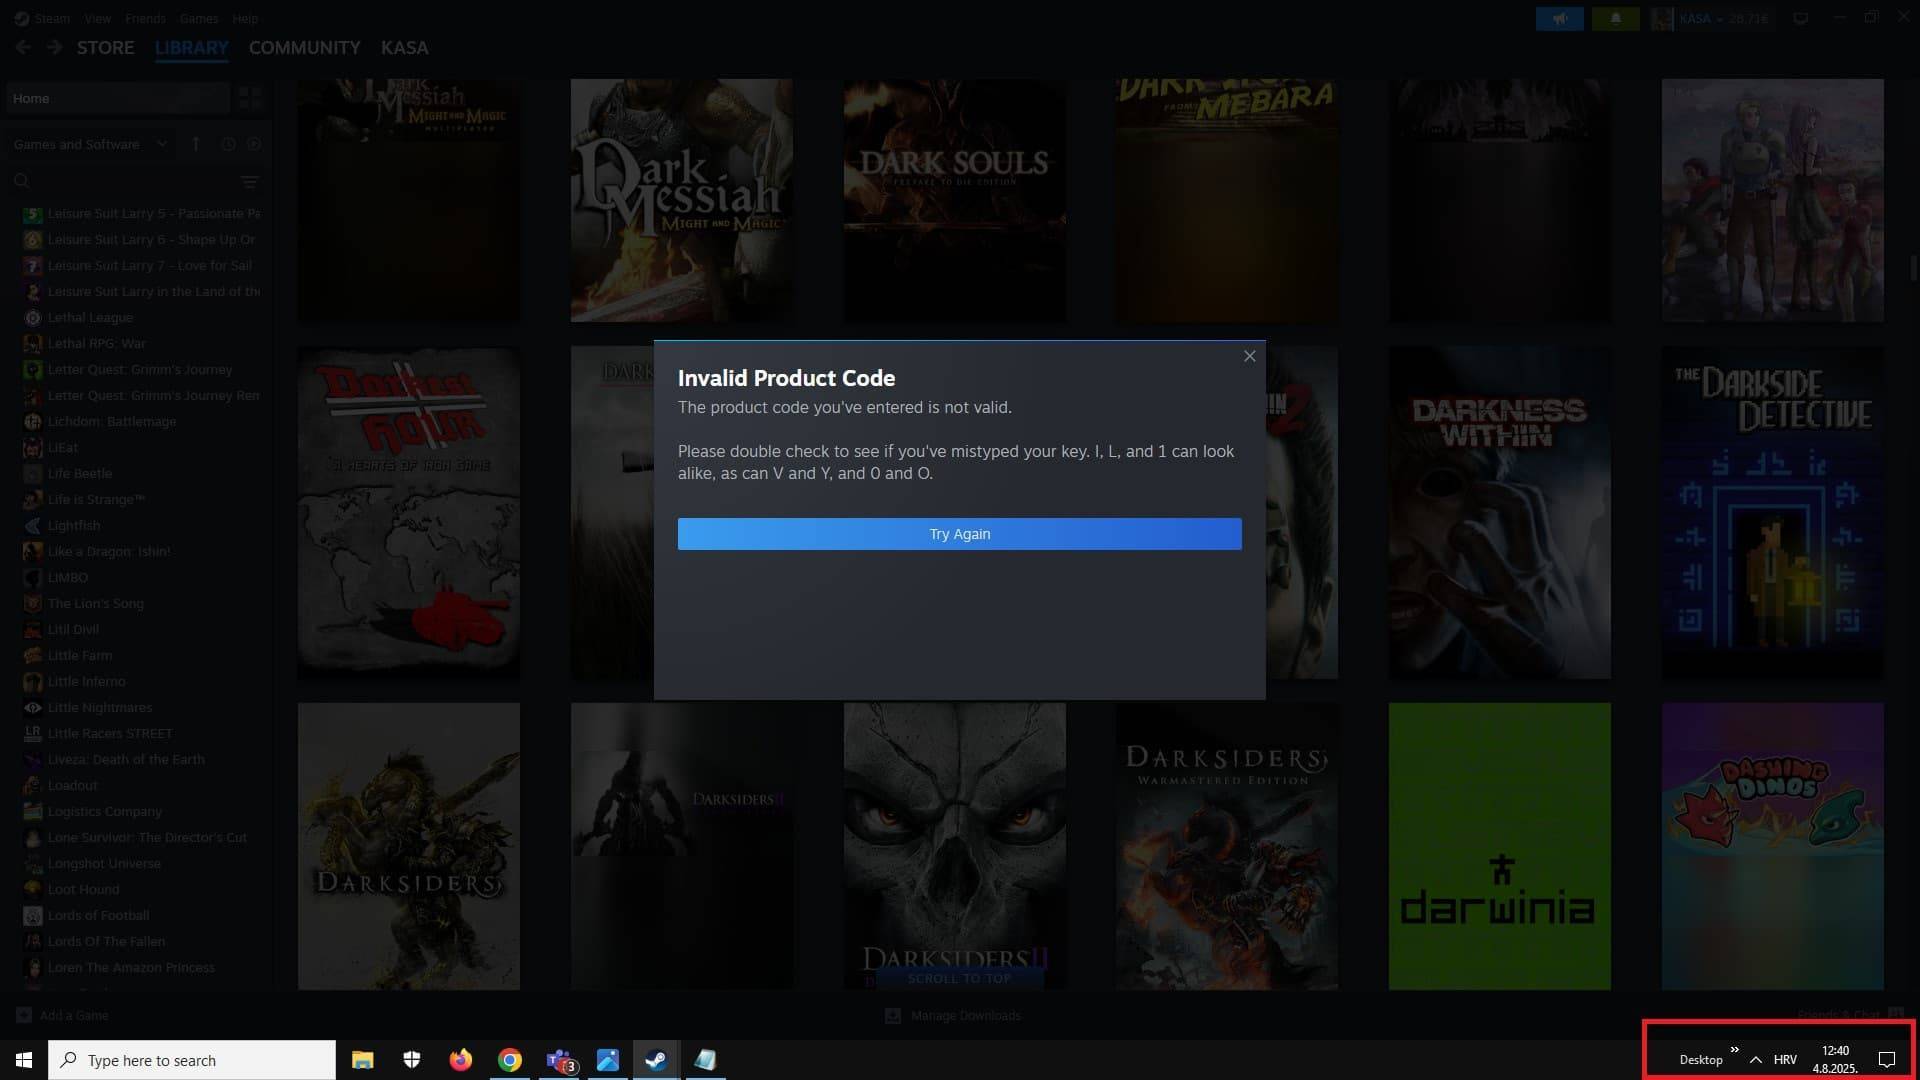This screenshot has width=1920, height=1080.
Task: Show hidden system tray icons chevron
Action: (1755, 1060)
